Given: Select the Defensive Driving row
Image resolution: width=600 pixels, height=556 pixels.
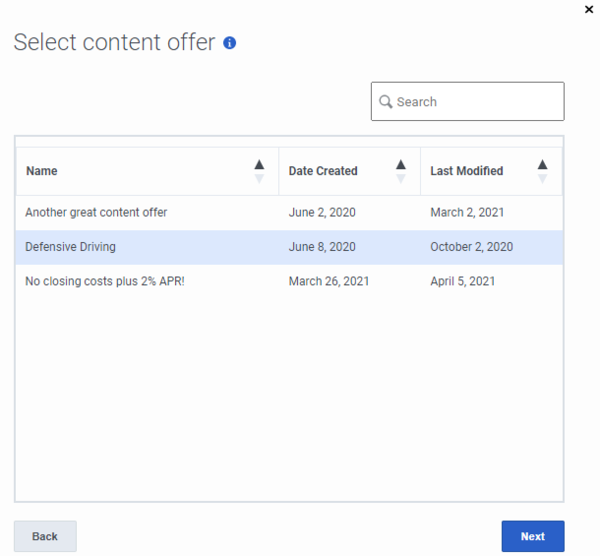Looking at the screenshot, I should tap(289, 247).
